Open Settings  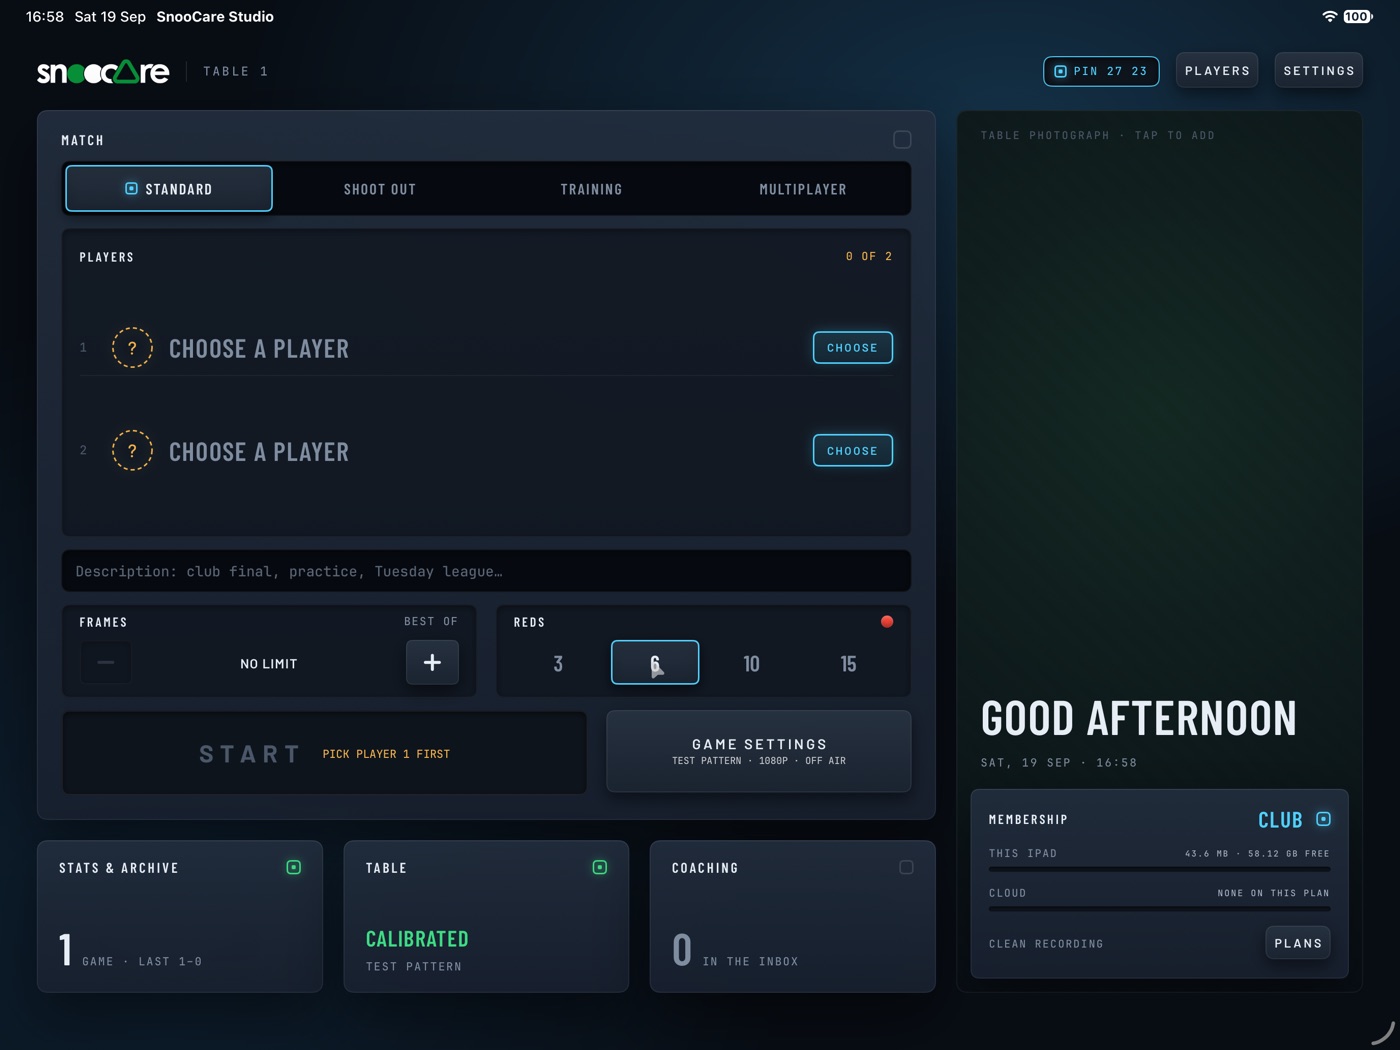[1319, 71]
